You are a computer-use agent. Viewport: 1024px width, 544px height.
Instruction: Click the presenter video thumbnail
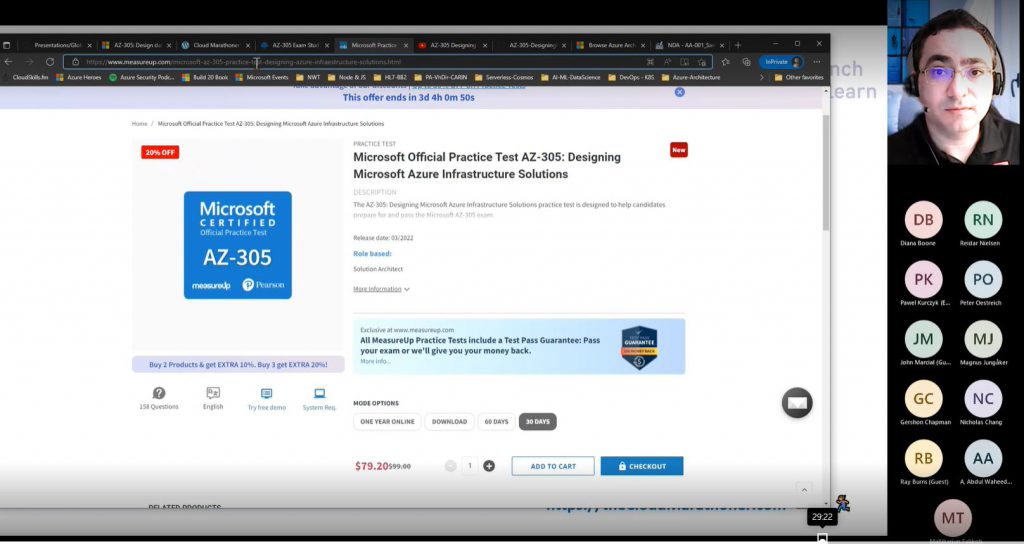coord(953,83)
